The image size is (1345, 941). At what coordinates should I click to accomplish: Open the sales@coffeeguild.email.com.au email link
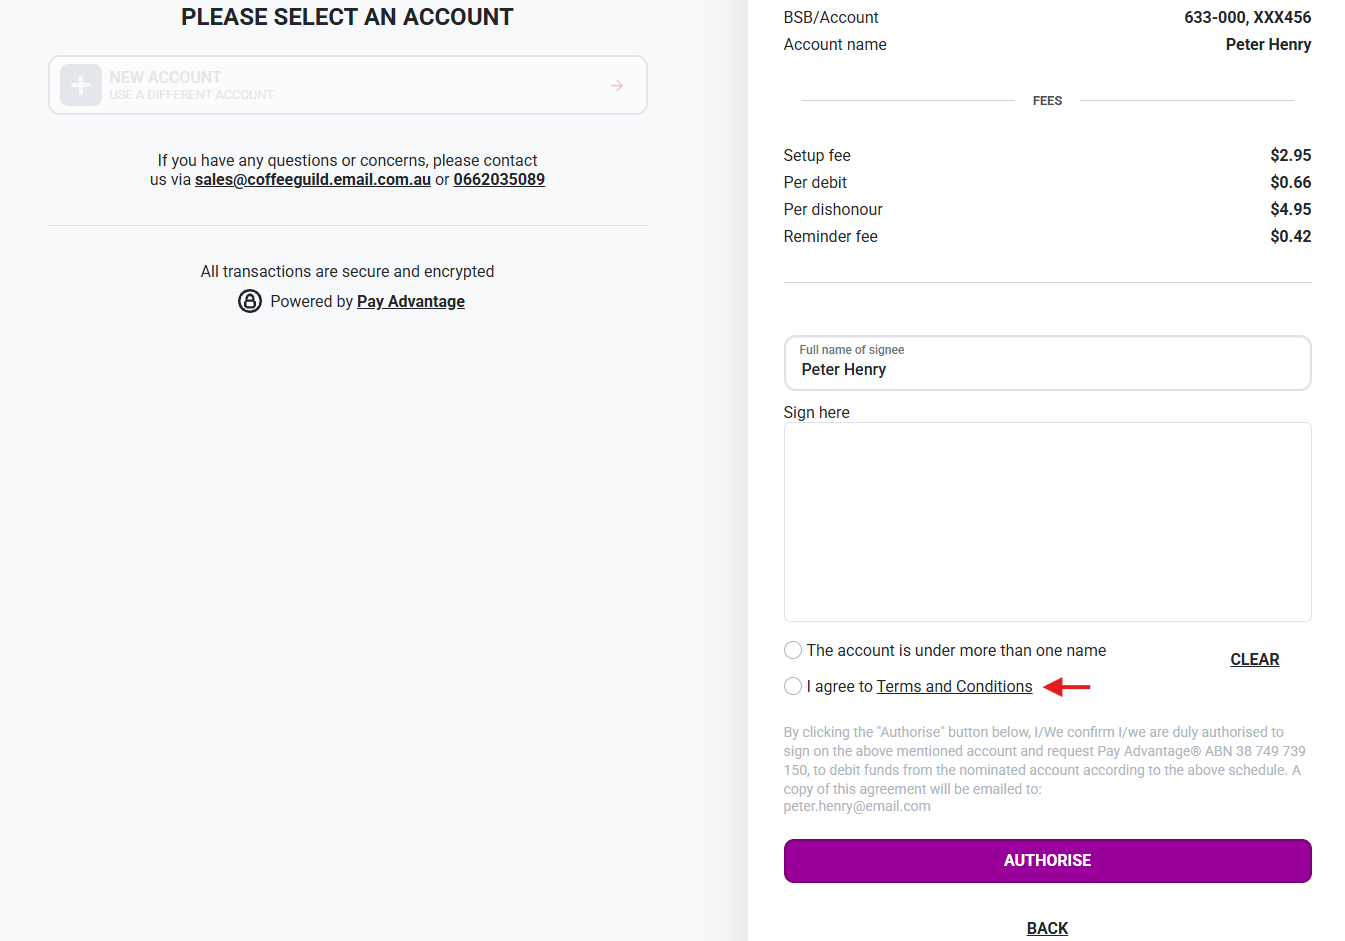(x=312, y=180)
